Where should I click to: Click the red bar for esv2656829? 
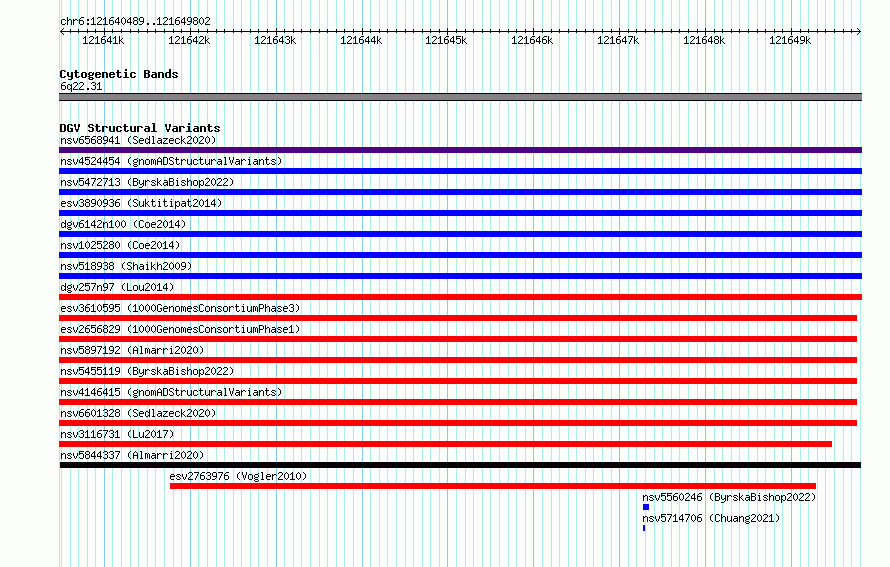pos(458,339)
